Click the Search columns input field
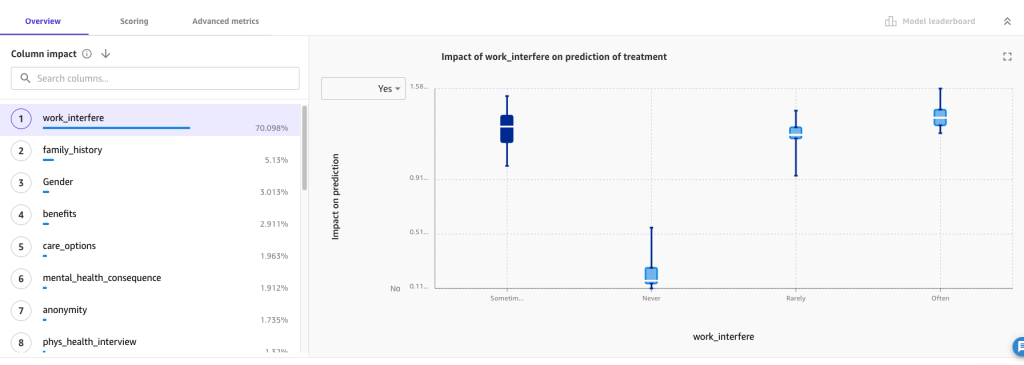 [x=155, y=78]
